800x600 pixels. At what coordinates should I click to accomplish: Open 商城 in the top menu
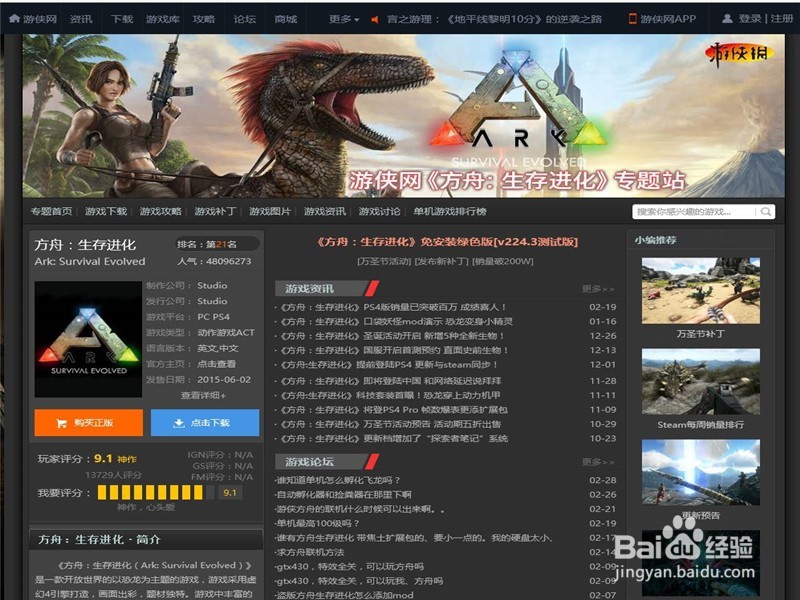coord(286,19)
